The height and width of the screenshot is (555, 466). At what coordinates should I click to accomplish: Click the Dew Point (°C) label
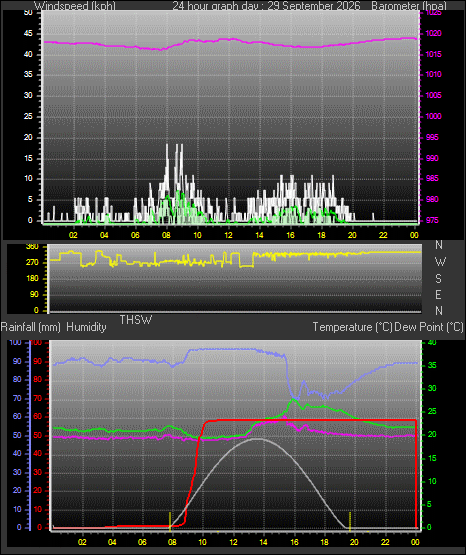[429, 327]
